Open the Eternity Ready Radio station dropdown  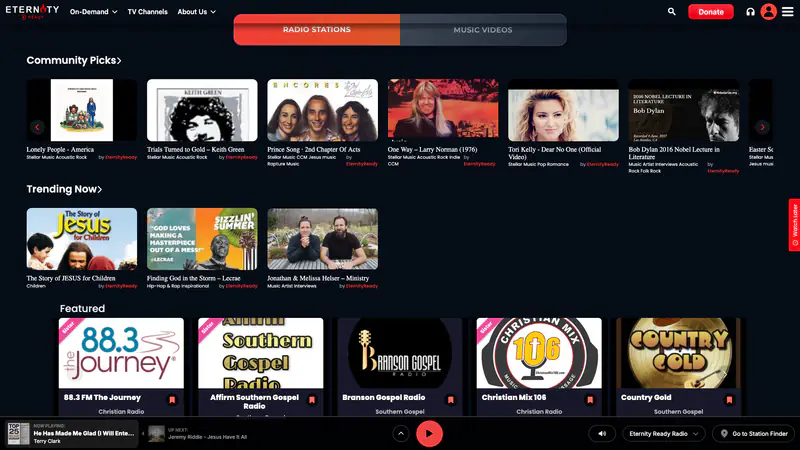(663, 434)
